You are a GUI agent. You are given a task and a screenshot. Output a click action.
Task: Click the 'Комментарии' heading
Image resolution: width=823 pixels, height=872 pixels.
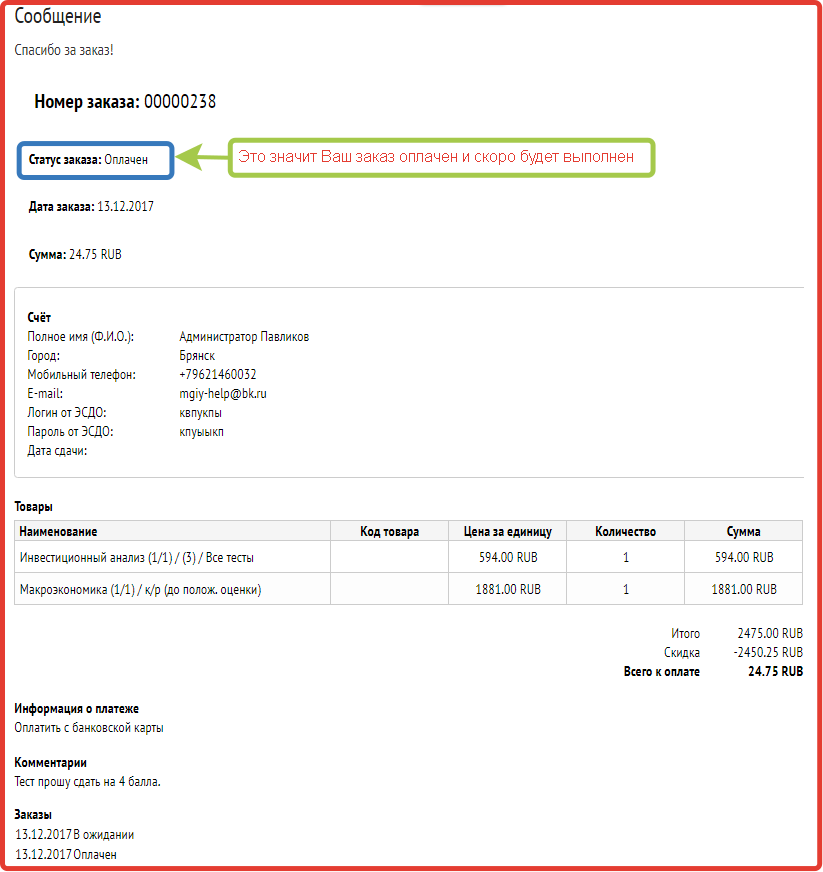coord(51,763)
